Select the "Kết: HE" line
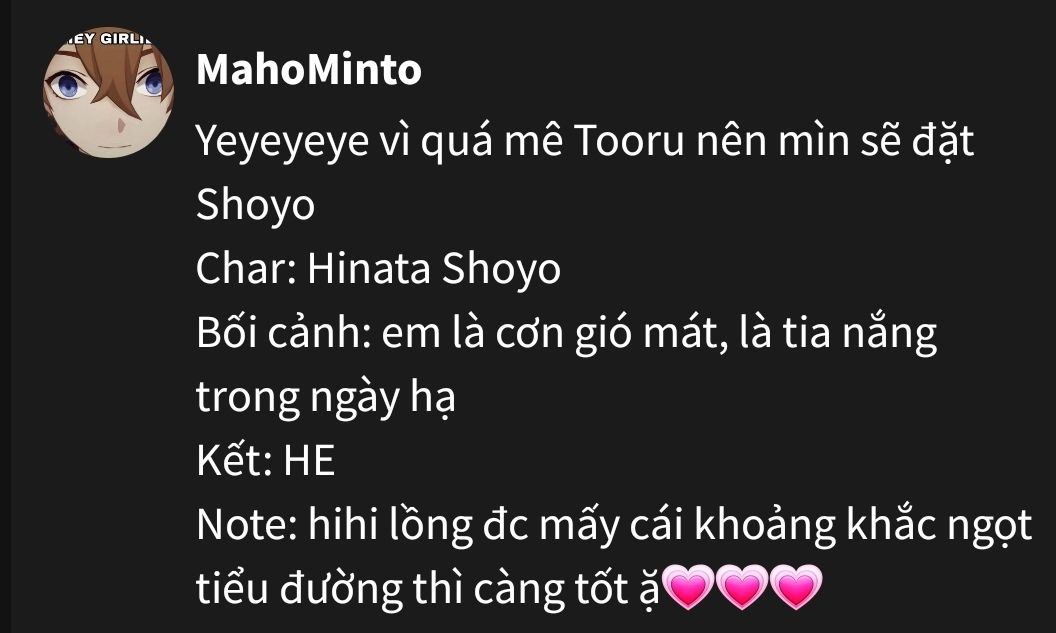Screen dimensions: 1056x633 pos(265,461)
